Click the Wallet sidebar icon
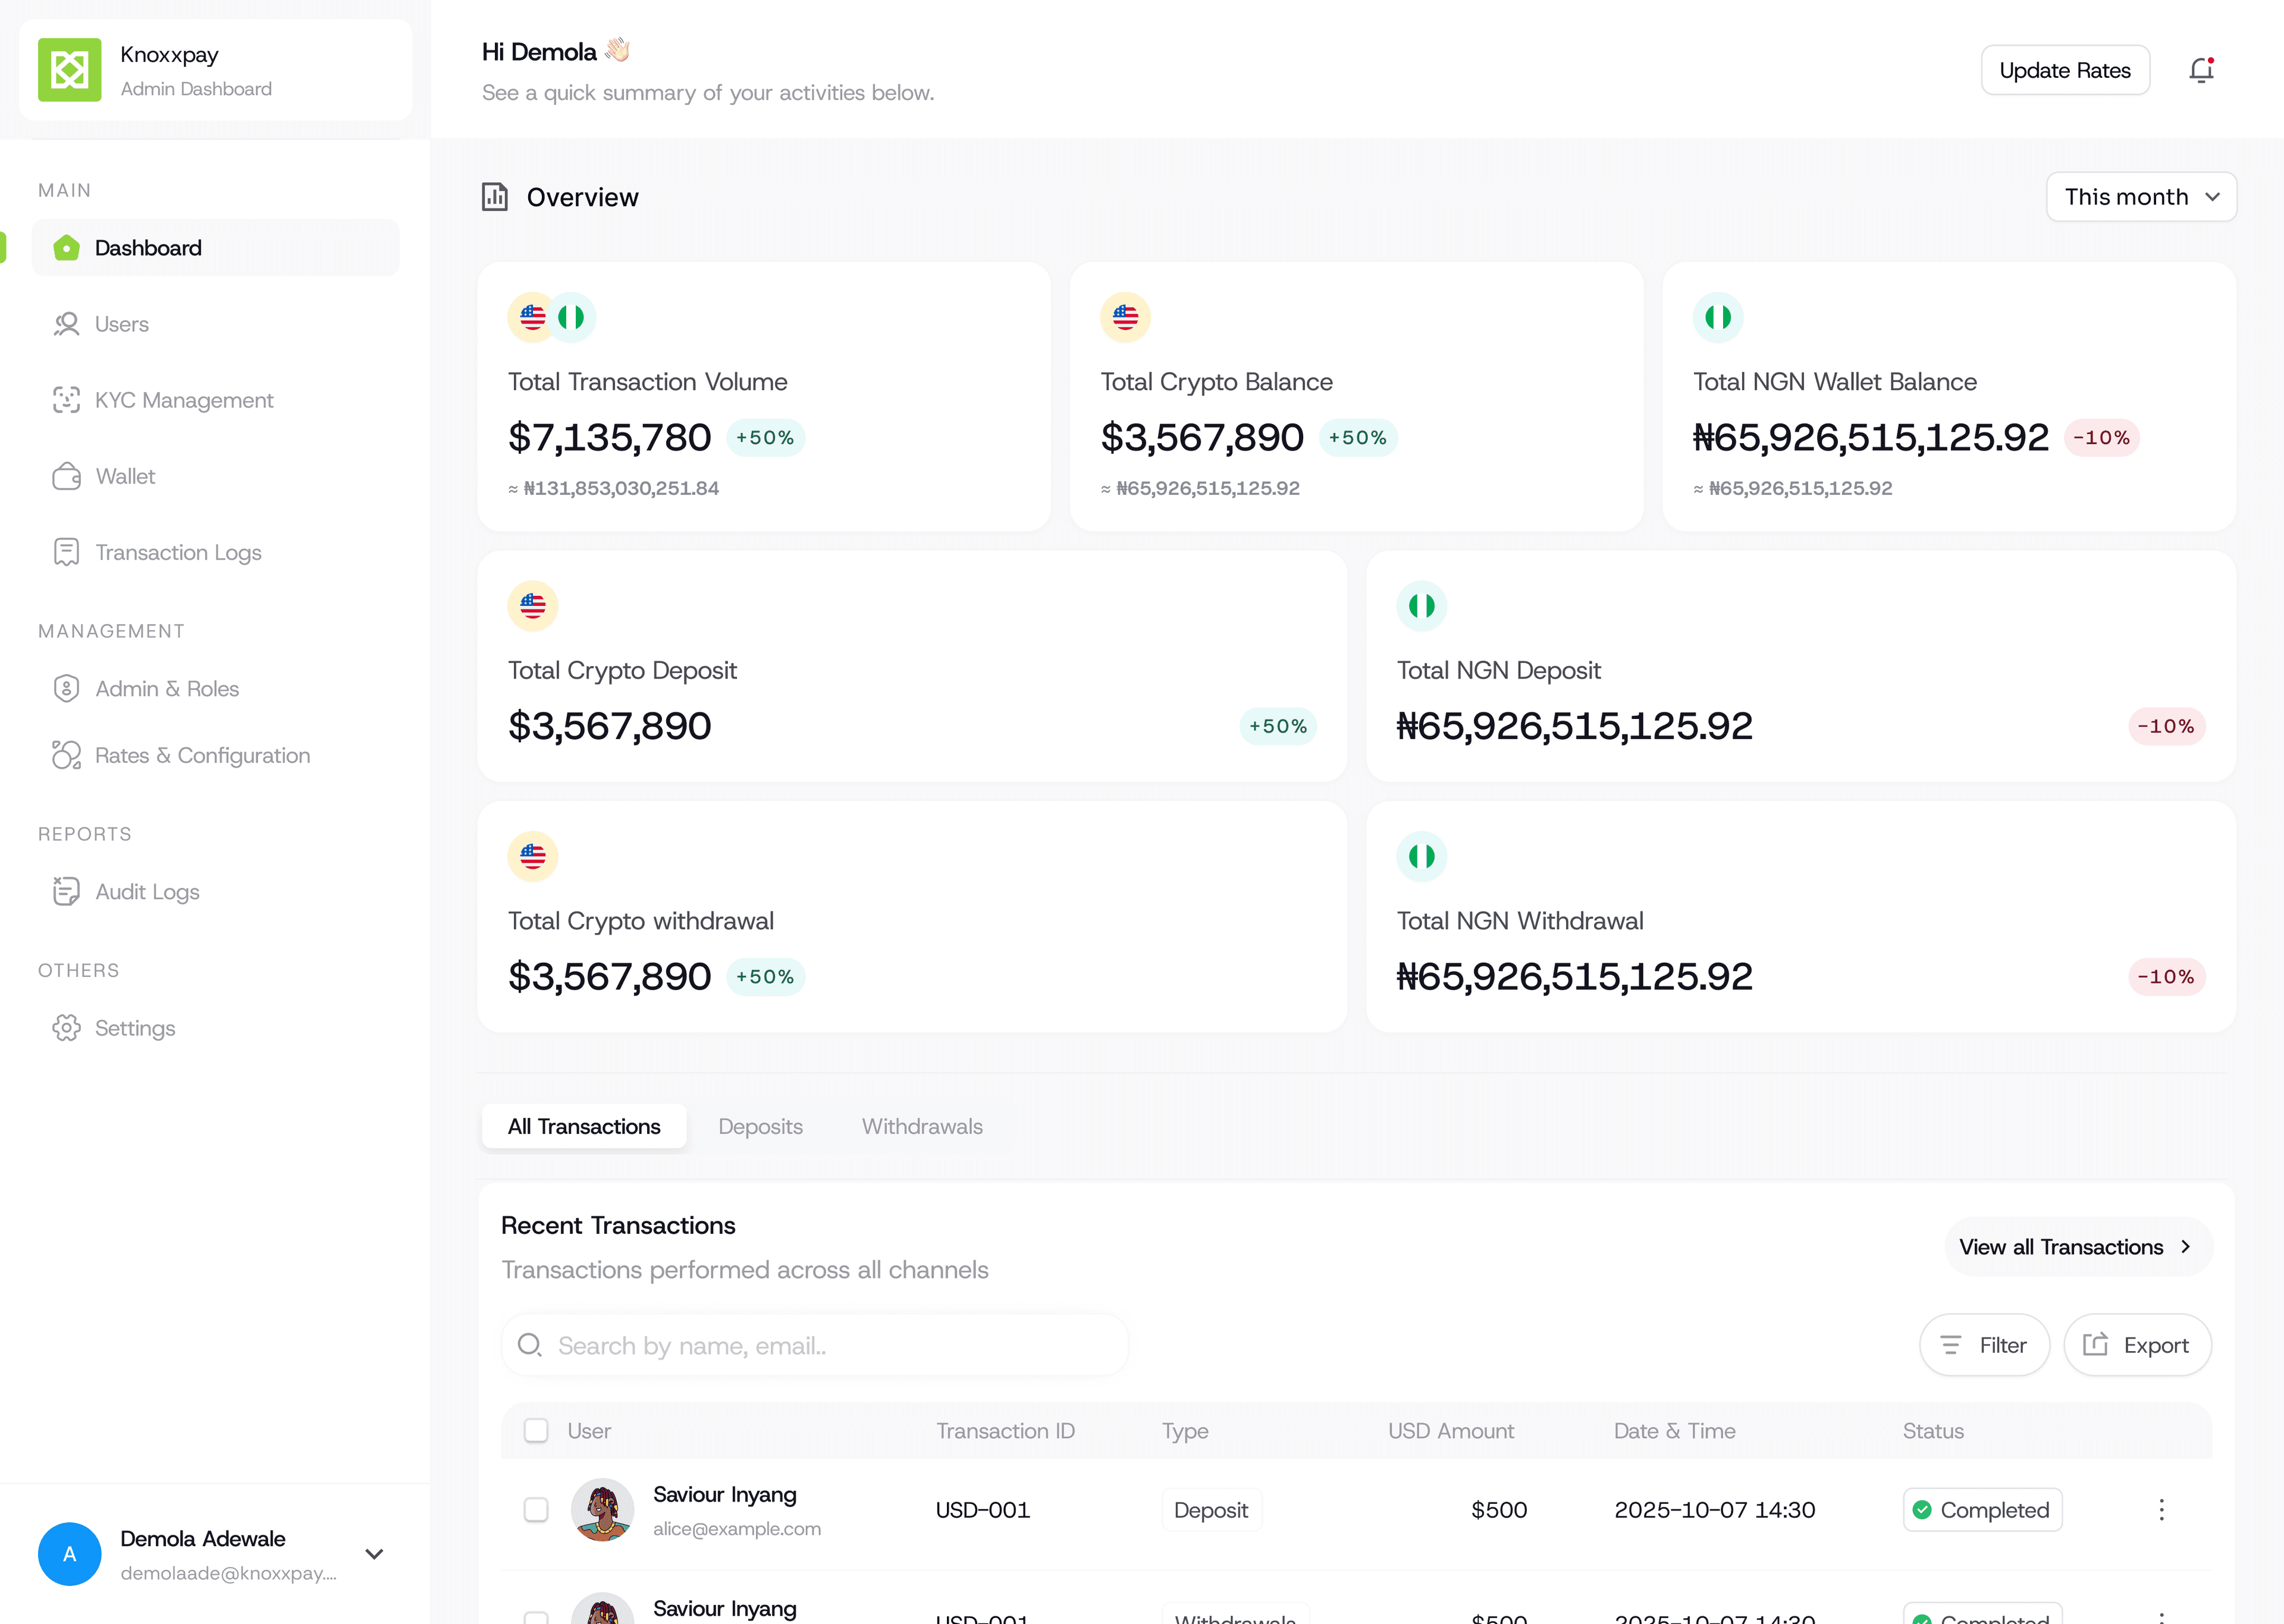The image size is (2284, 1624). pos(66,476)
